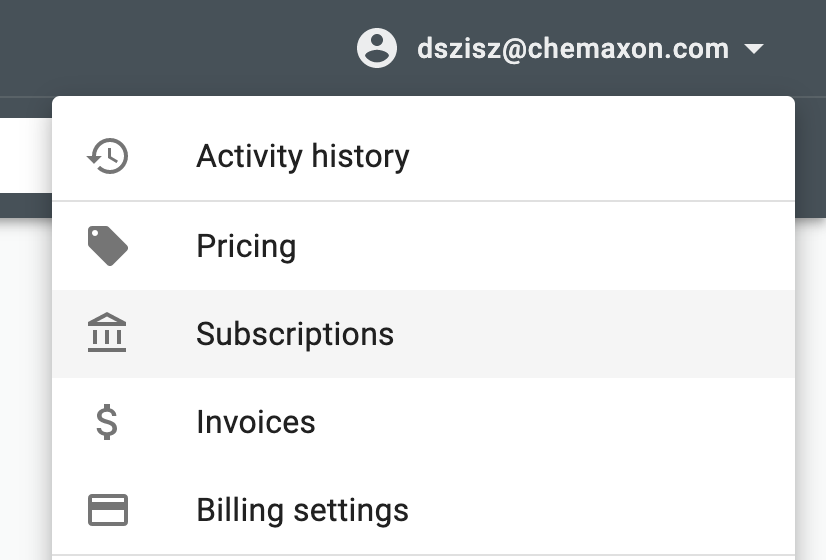
Task: Open the Invoices menu item
Action: (256, 422)
